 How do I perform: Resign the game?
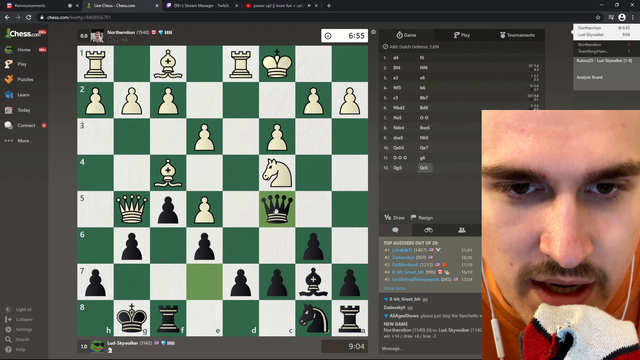point(422,218)
